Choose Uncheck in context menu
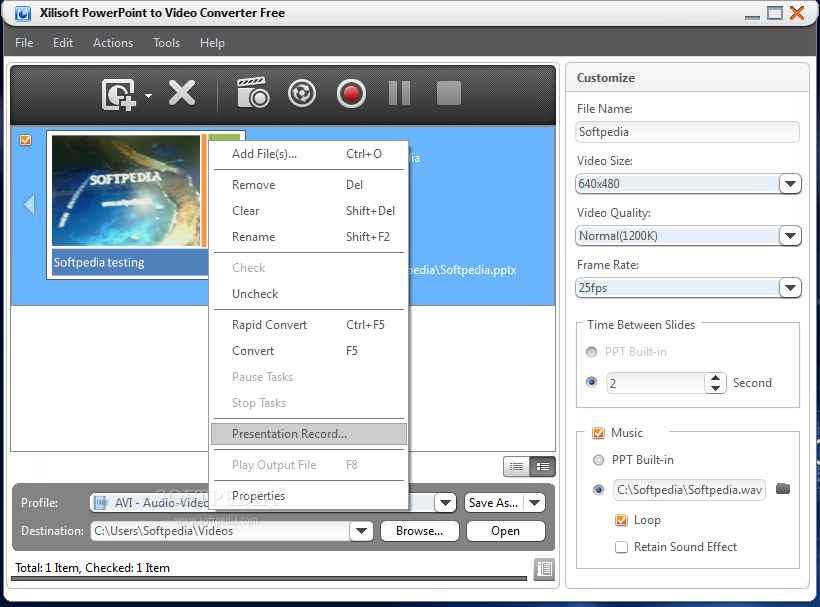 coord(309,294)
